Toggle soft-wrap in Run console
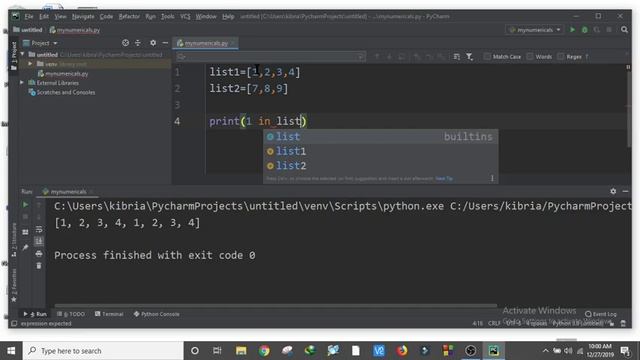 (39, 229)
